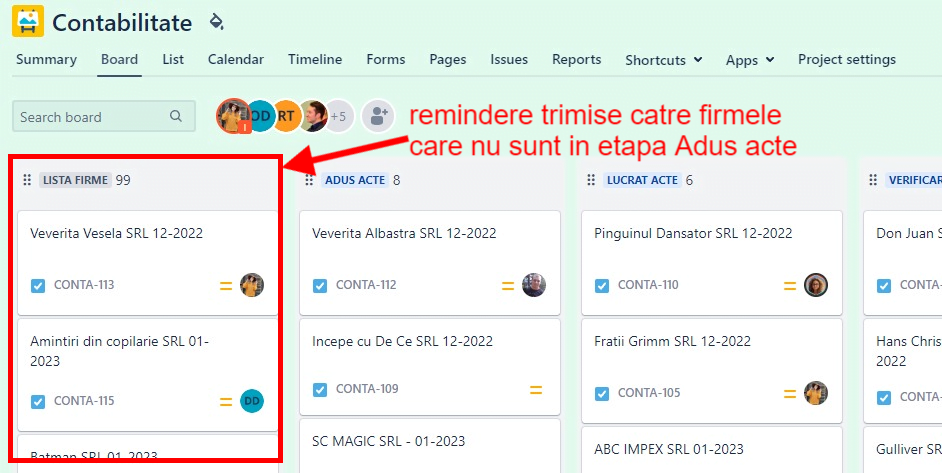This screenshot has width=942, height=473.
Task: Open Project settings
Action: 846,60
